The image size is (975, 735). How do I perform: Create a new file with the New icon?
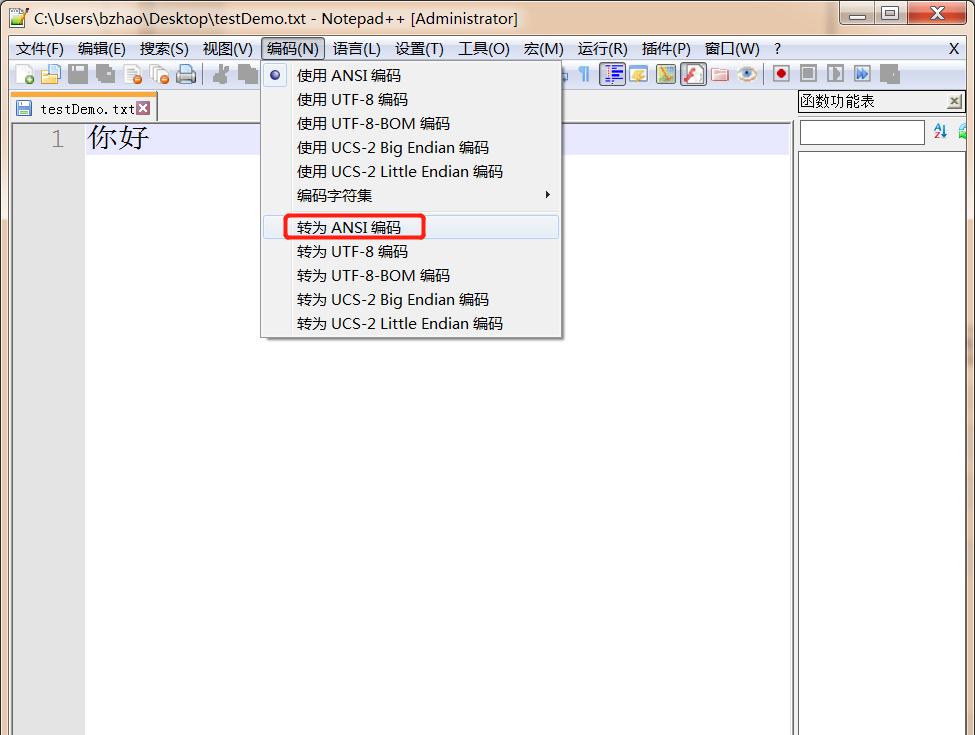(25, 75)
